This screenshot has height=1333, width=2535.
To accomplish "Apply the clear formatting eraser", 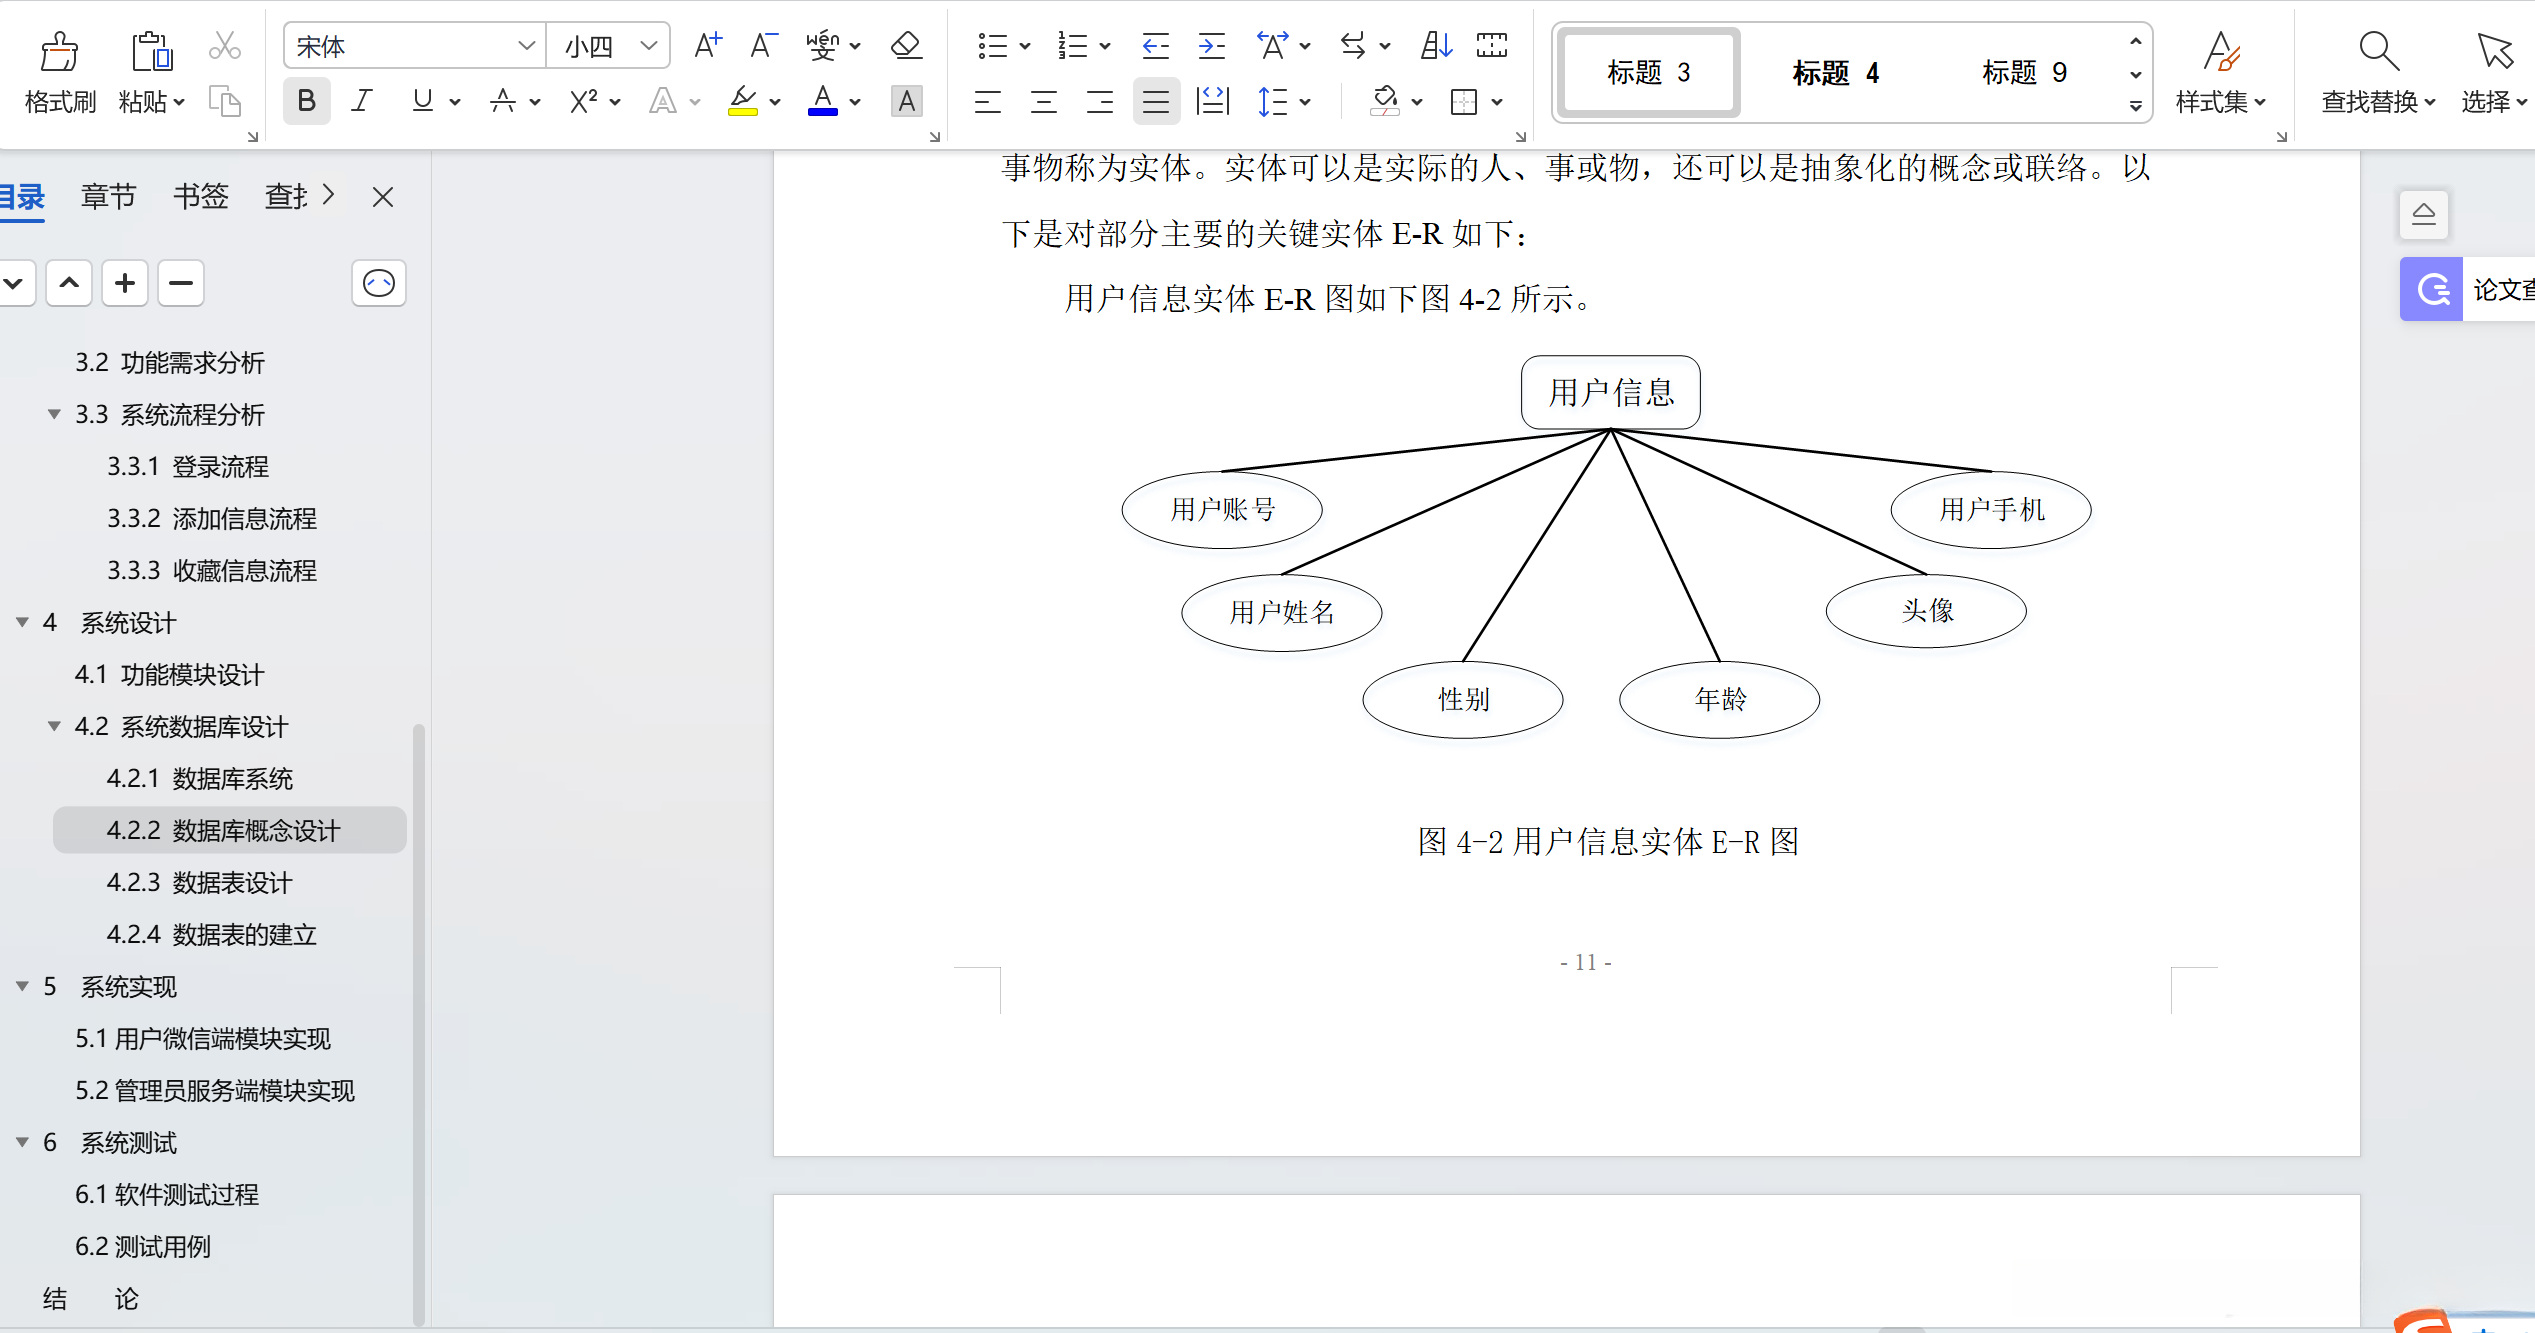I will click(x=903, y=45).
